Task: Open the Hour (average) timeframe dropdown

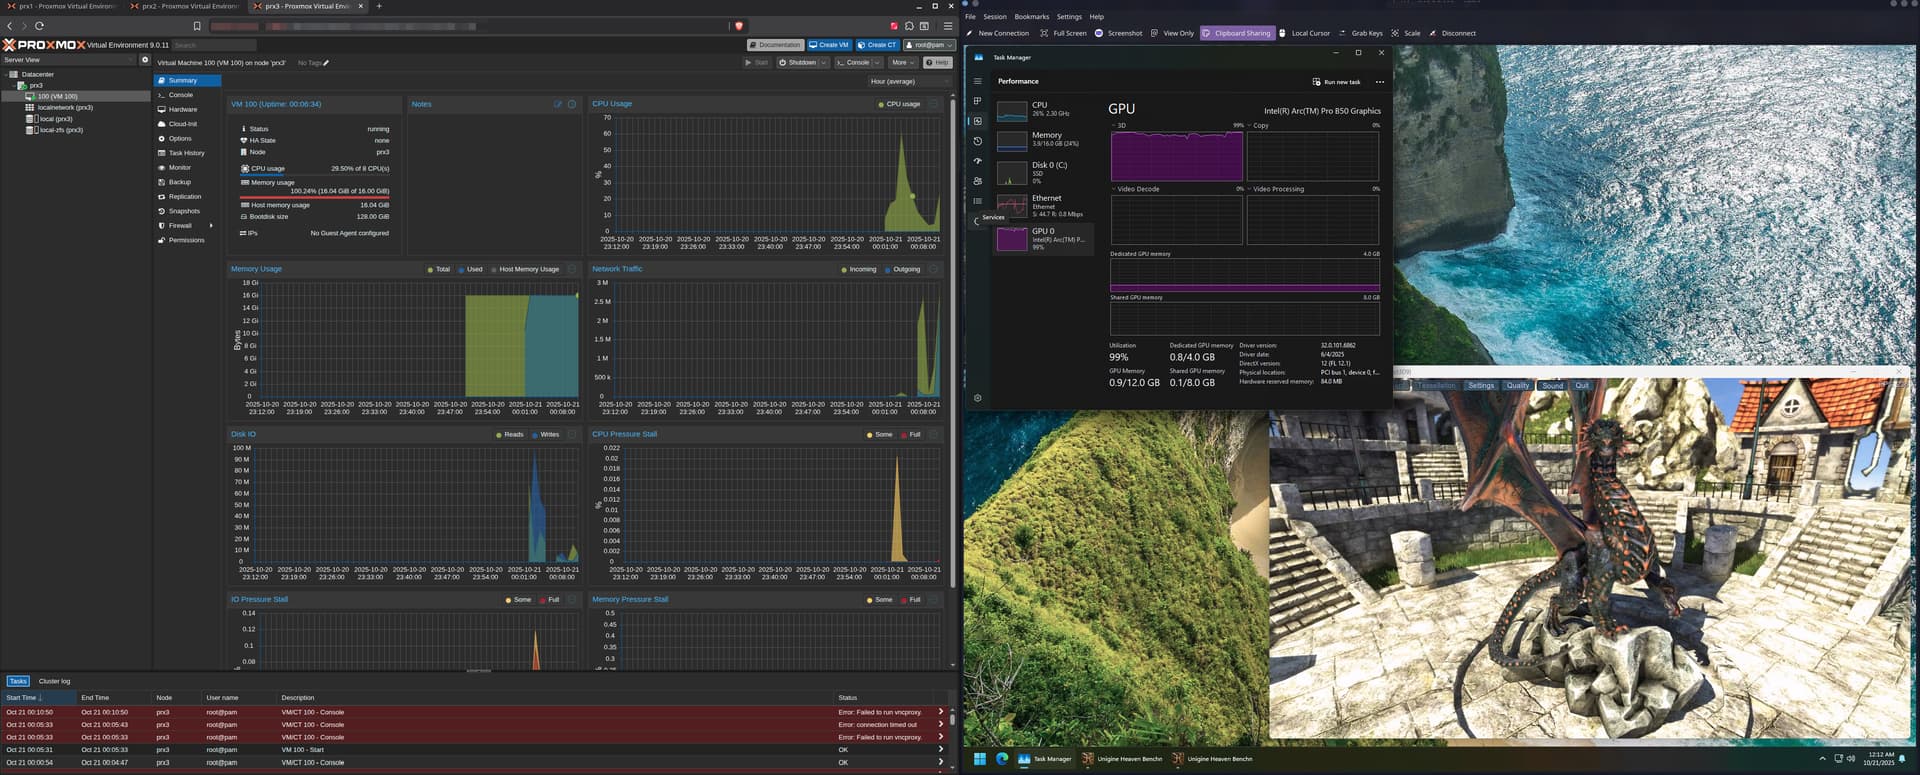Action: coord(908,81)
